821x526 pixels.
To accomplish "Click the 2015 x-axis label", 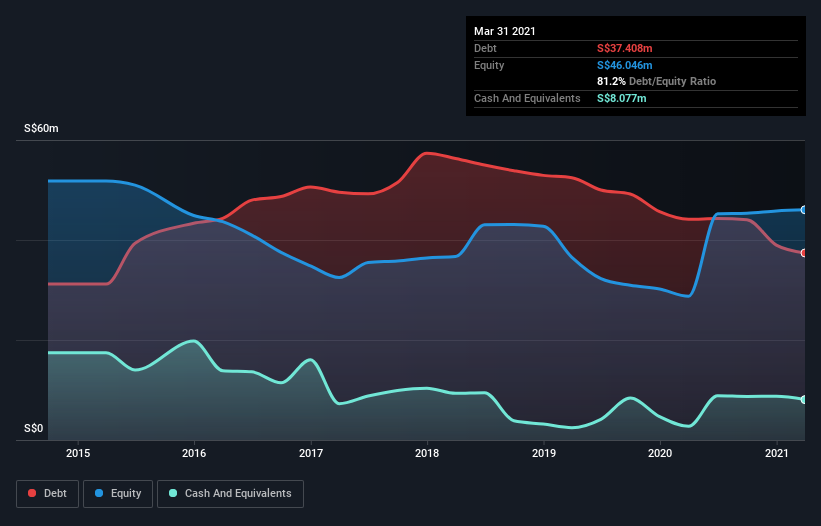I will (x=78, y=453).
